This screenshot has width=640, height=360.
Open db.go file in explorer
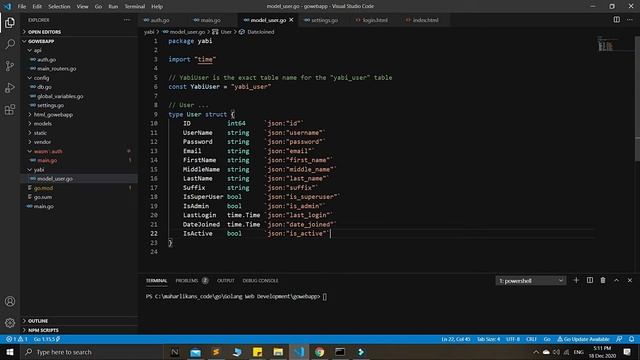tap(44, 87)
